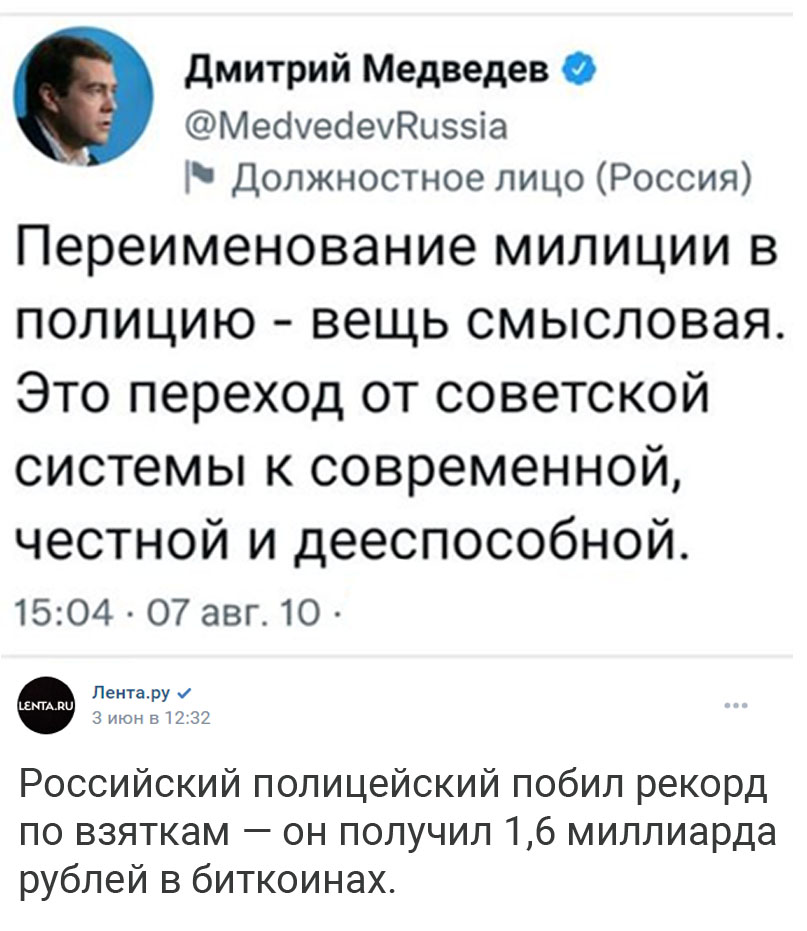Viewport: 807px width, 931px height.
Task: Open Дмитрий Медведев's profile photo
Action: [x=84, y=96]
